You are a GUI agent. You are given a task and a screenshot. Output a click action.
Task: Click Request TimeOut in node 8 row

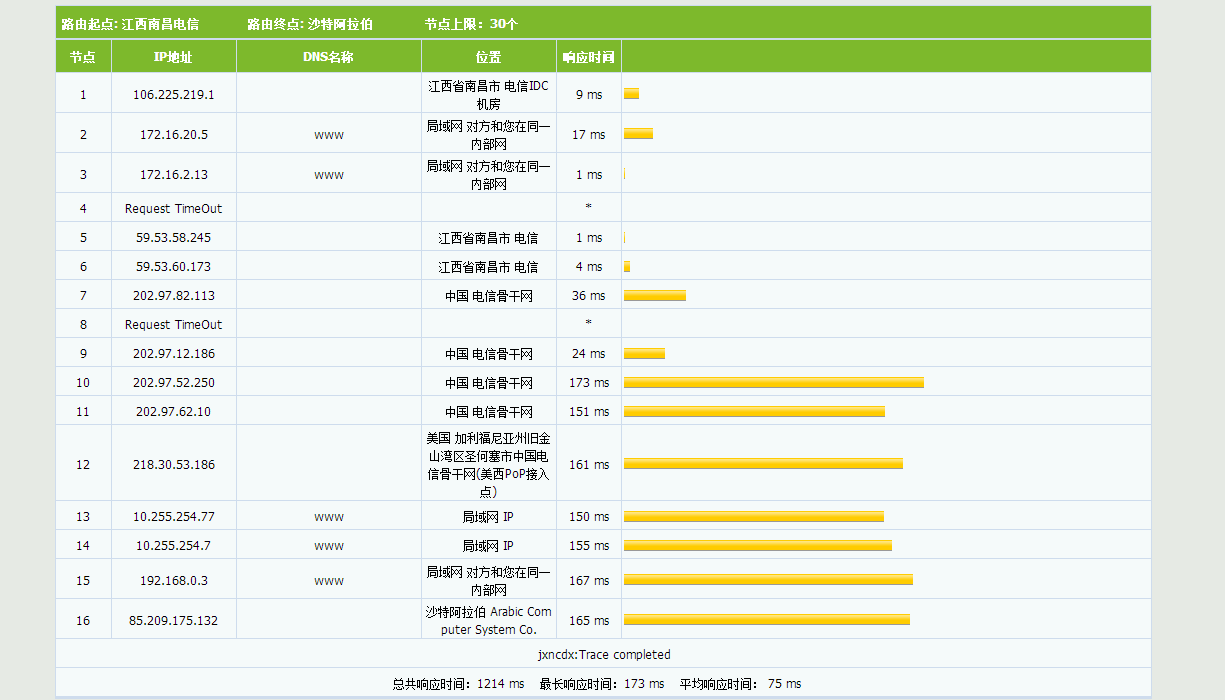pyautogui.click(x=173, y=325)
